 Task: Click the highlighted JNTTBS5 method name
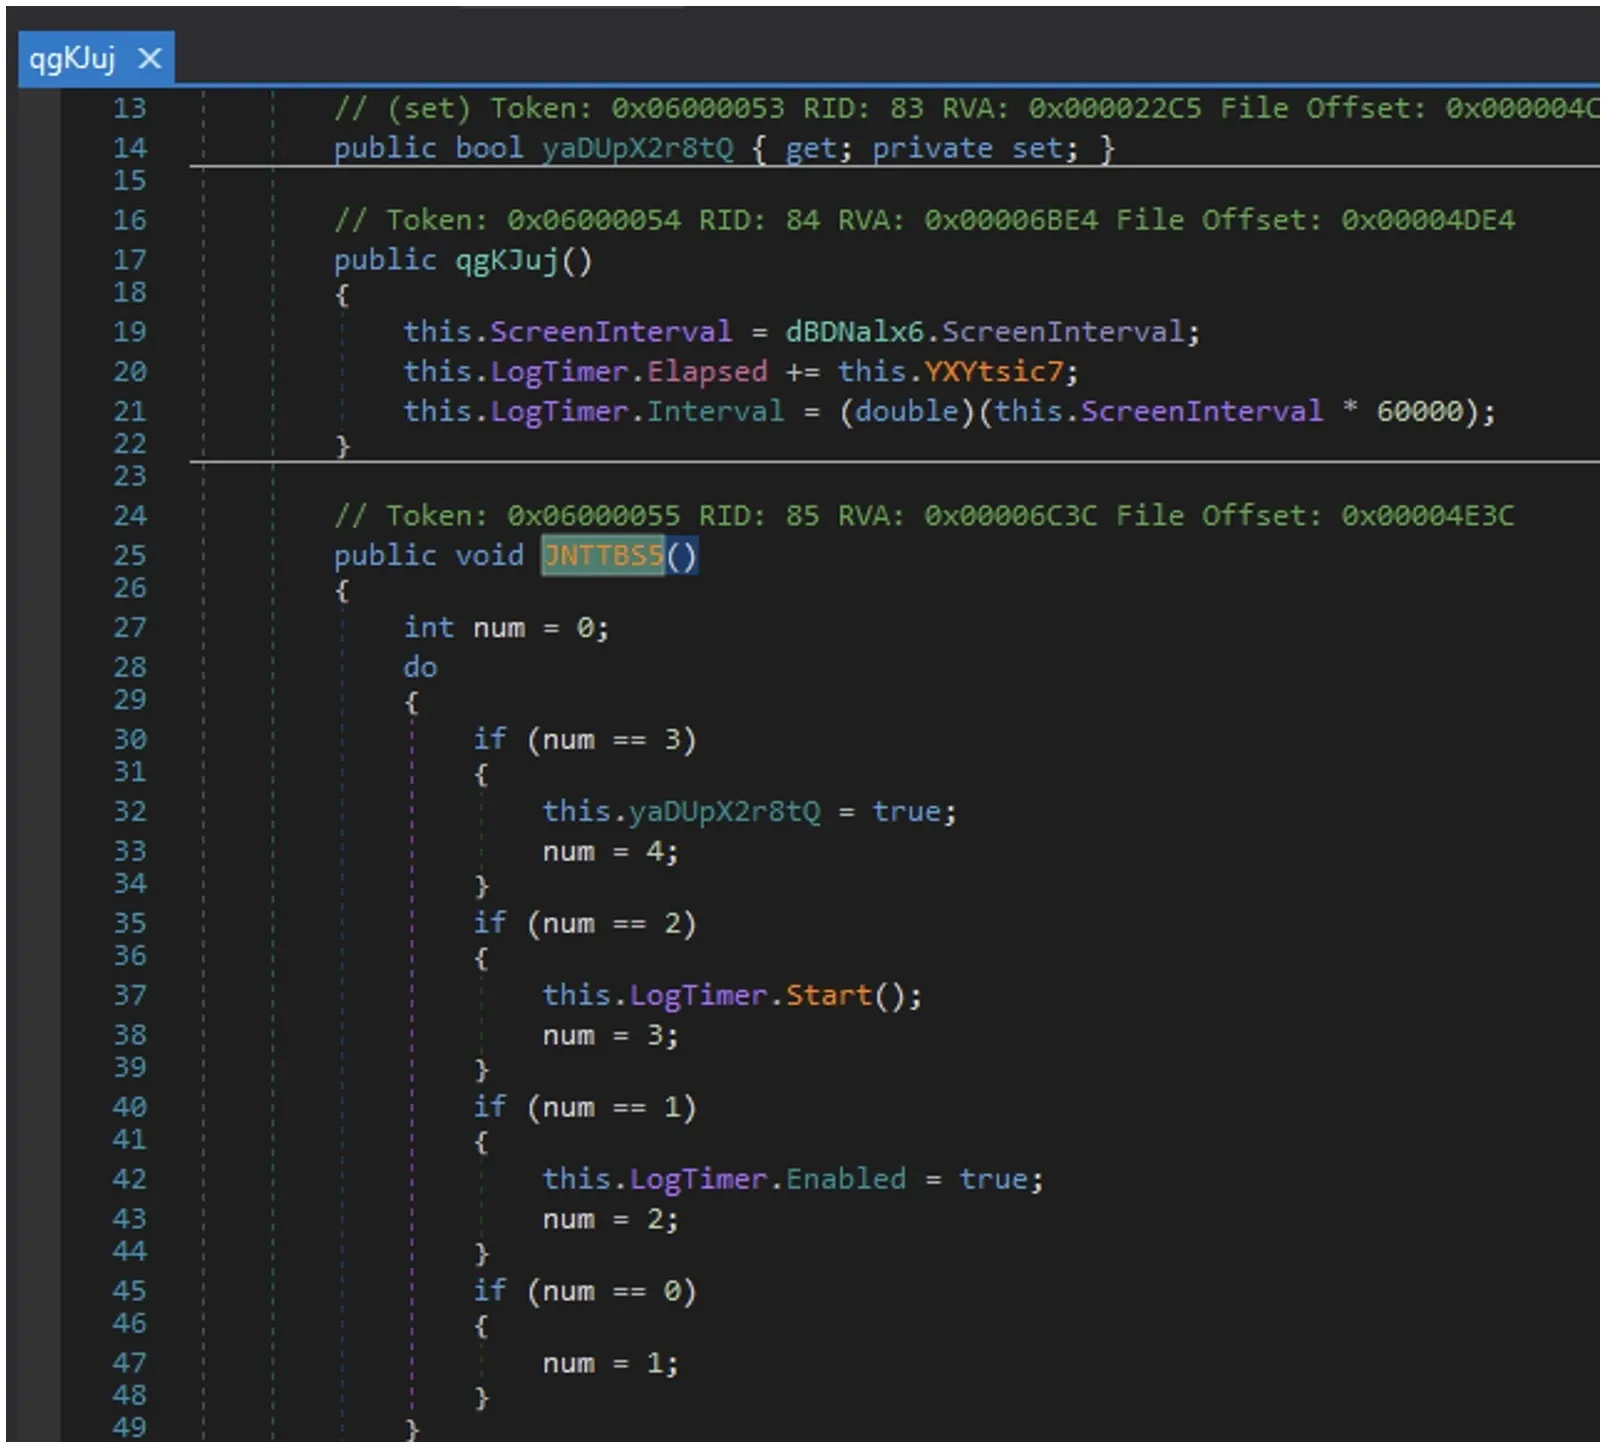click(x=603, y=556)
